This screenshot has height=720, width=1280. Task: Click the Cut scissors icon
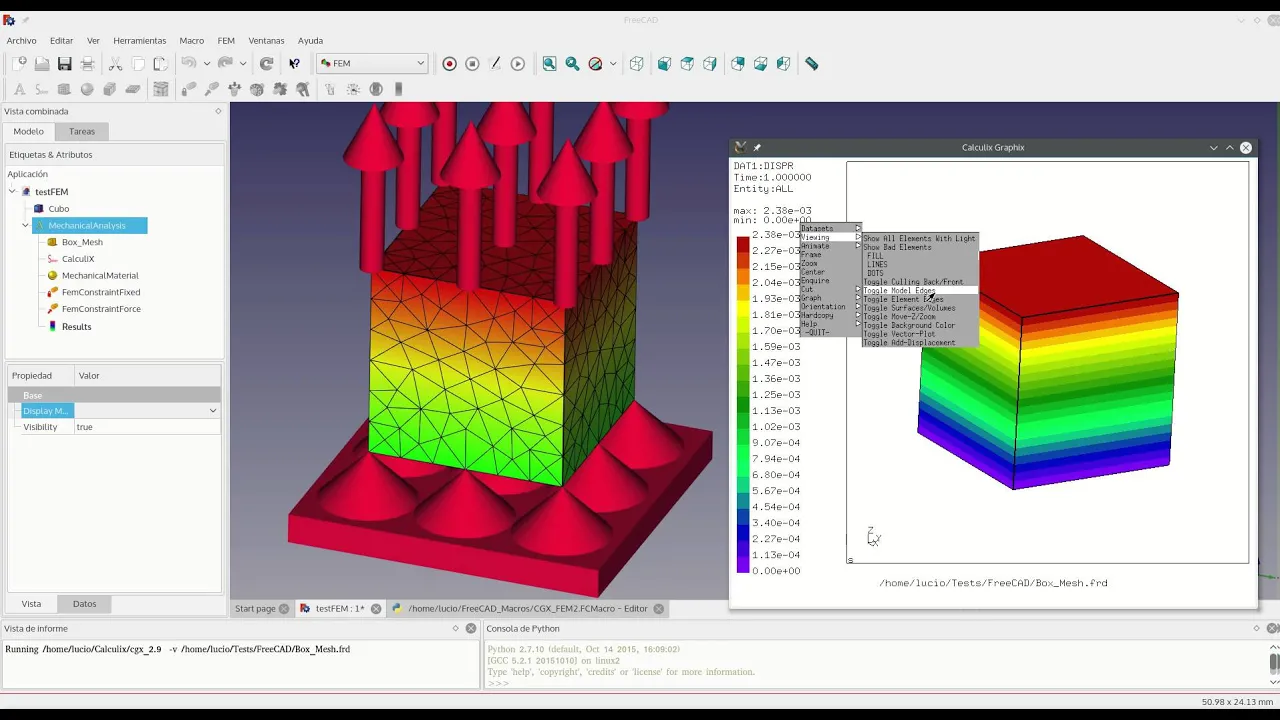pos(115,63)
